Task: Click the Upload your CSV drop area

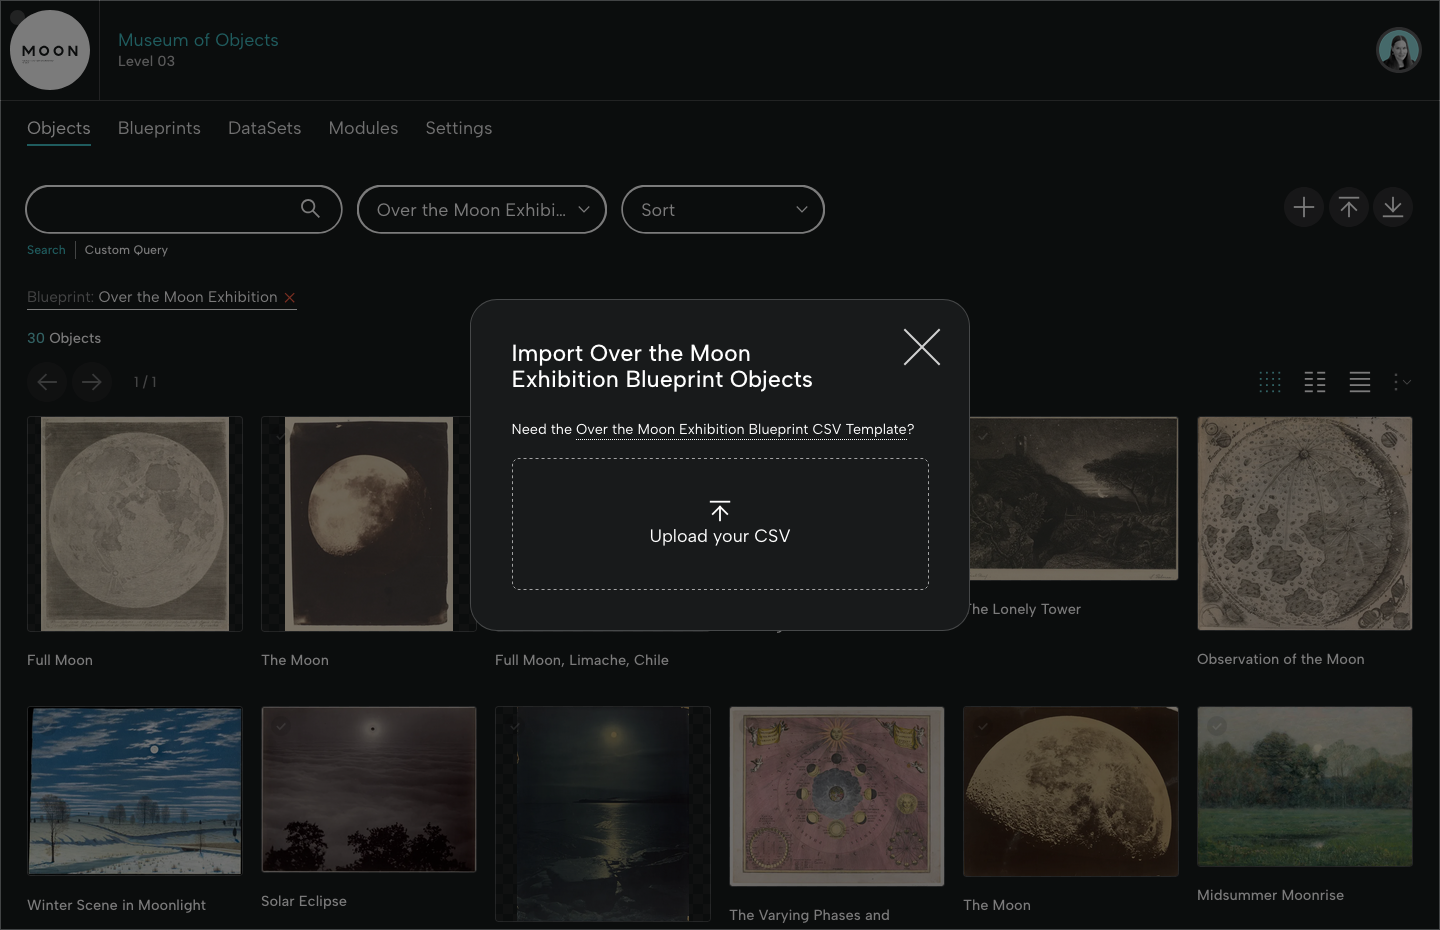Action: [x=720, y=524]
